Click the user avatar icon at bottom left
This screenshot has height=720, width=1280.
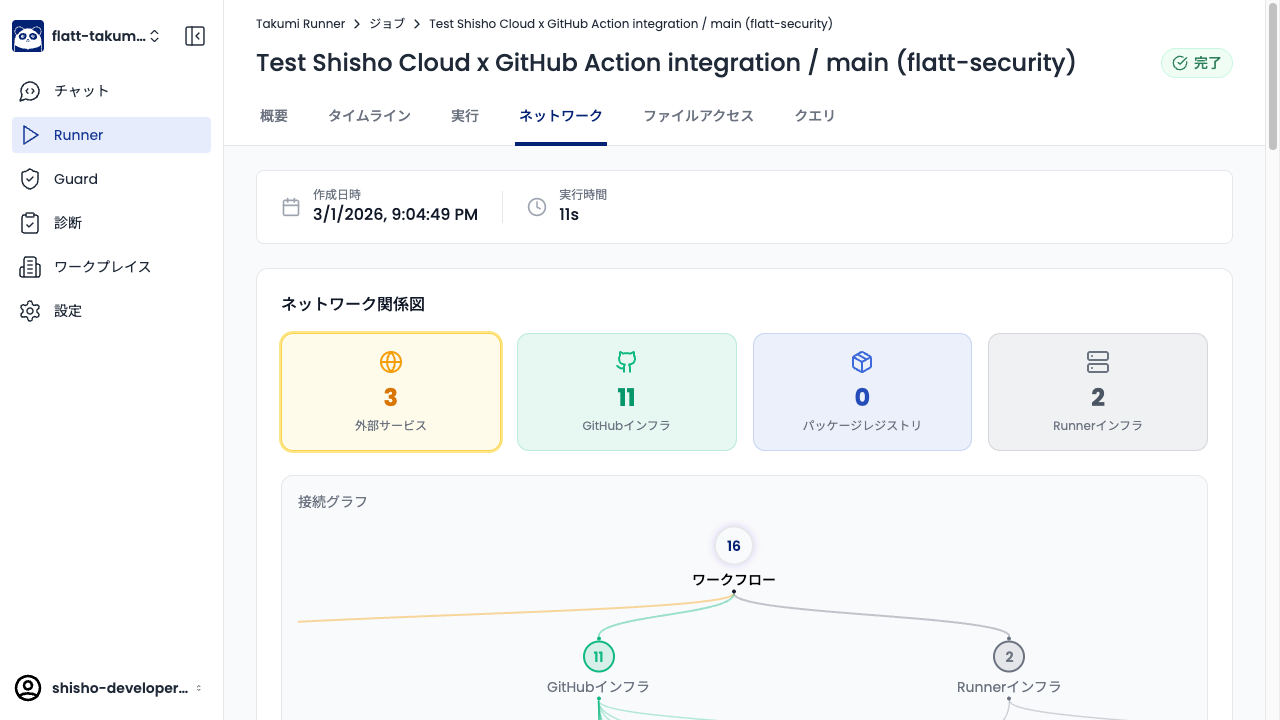[28, 688]
